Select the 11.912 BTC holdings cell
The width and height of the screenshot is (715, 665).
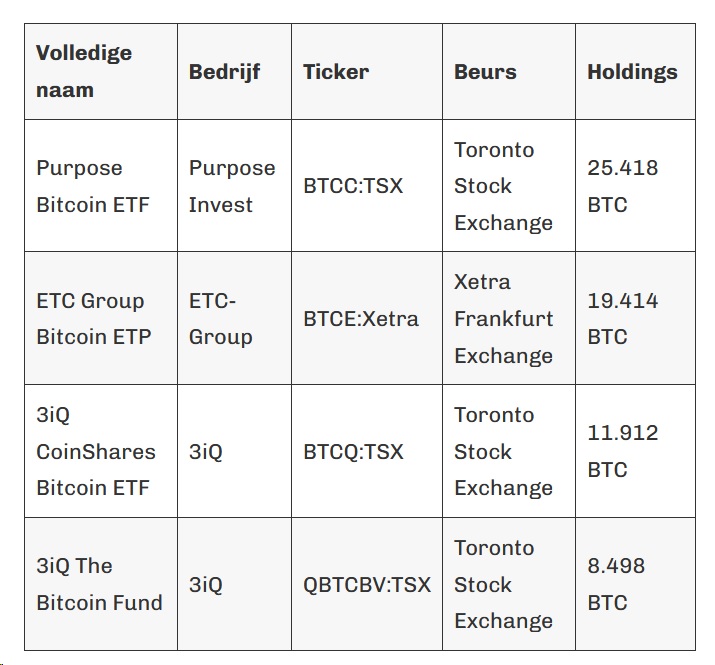635,451
